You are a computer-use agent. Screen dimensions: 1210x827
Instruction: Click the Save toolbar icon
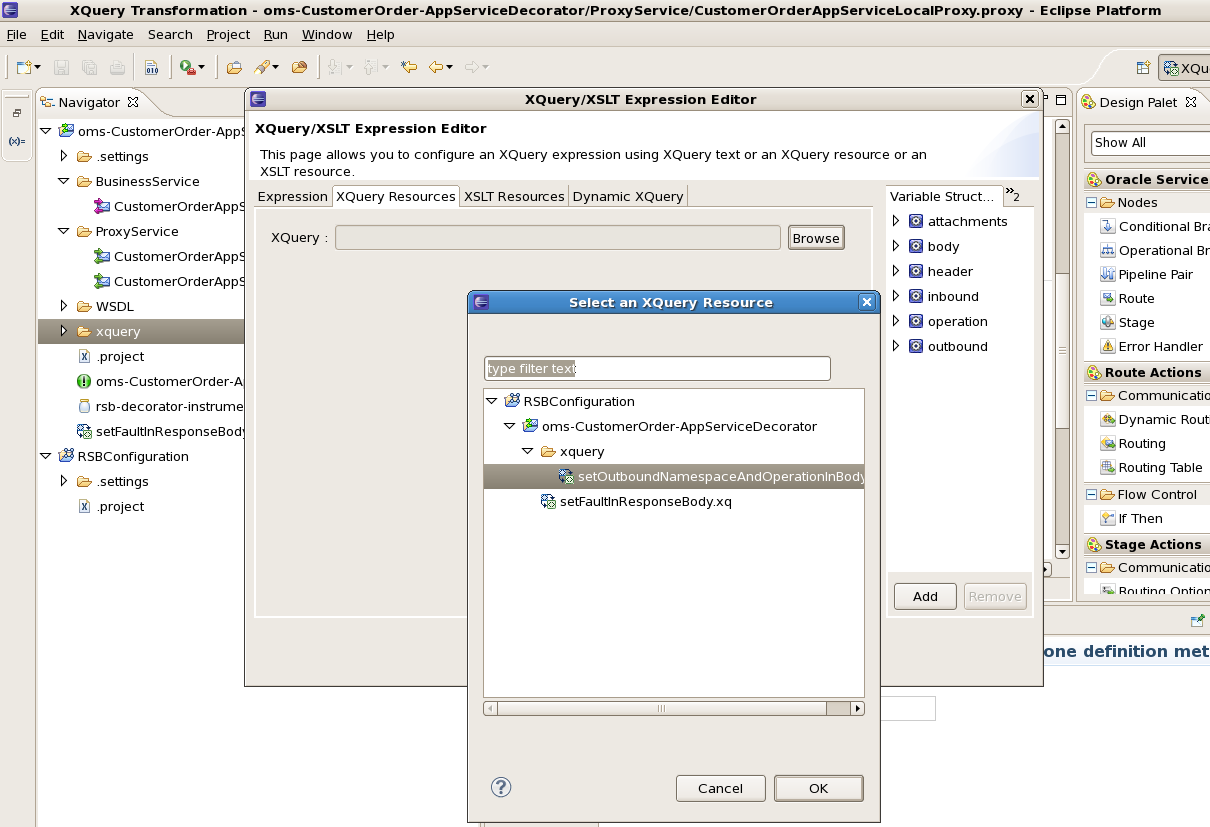[62, 67]
